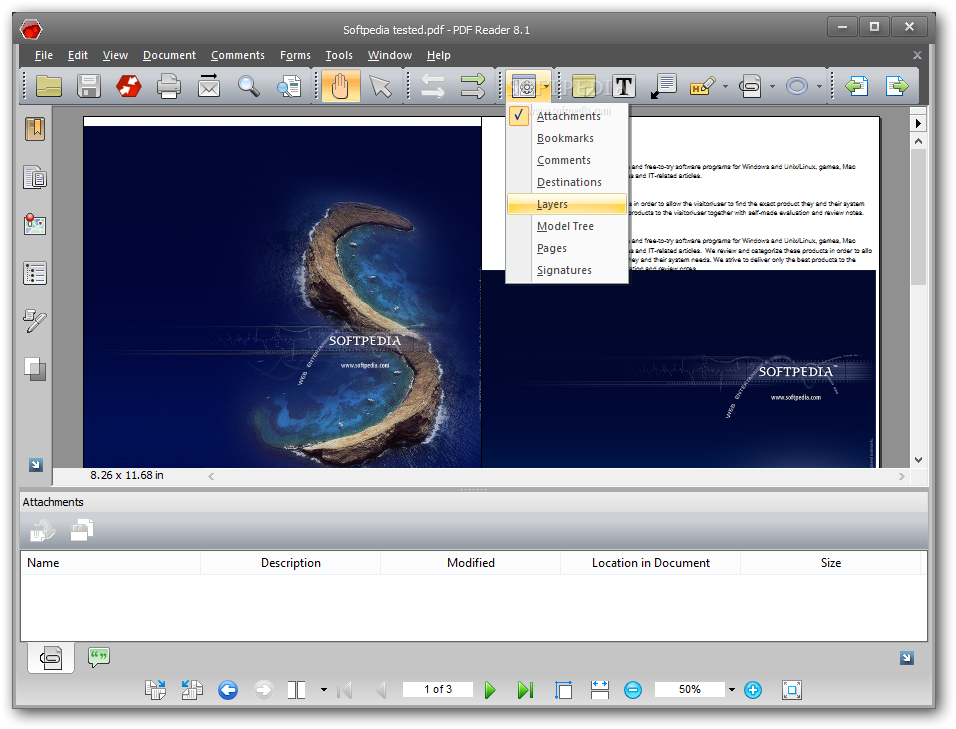The height and width of the screenshot is (729, 956).
Task: Click the undo back arrows icon
Action: 432,86
